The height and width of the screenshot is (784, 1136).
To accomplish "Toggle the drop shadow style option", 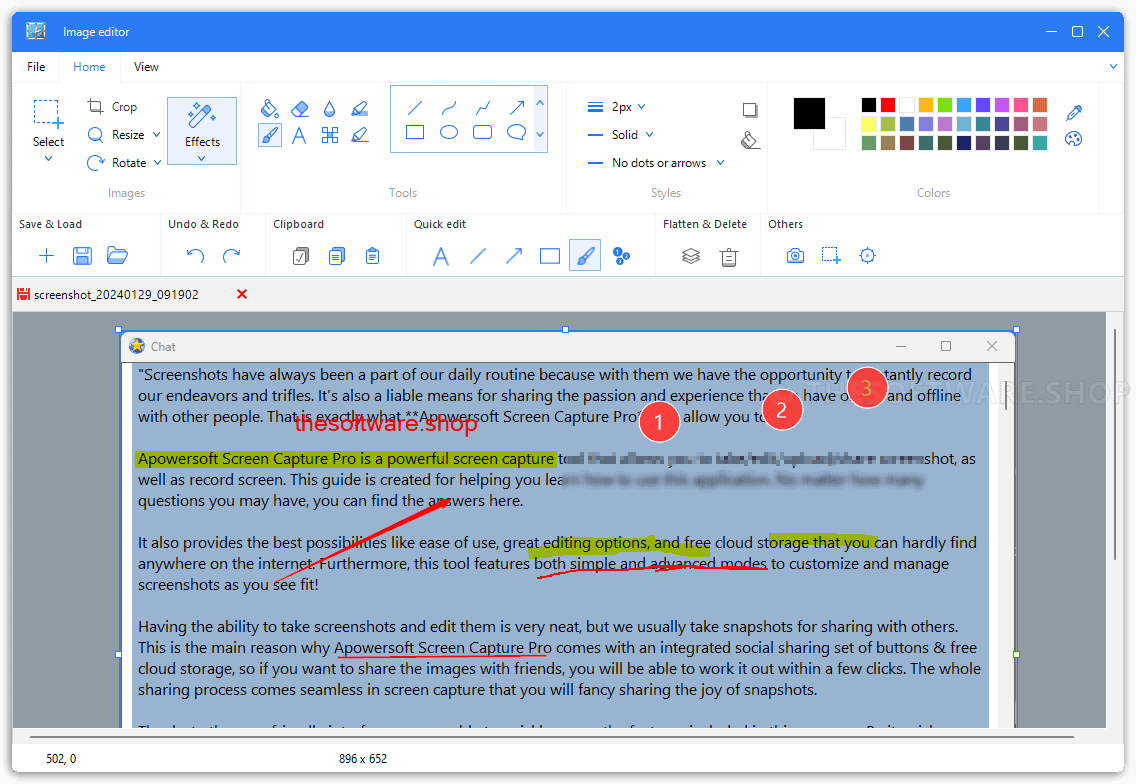I will [751, 110].
